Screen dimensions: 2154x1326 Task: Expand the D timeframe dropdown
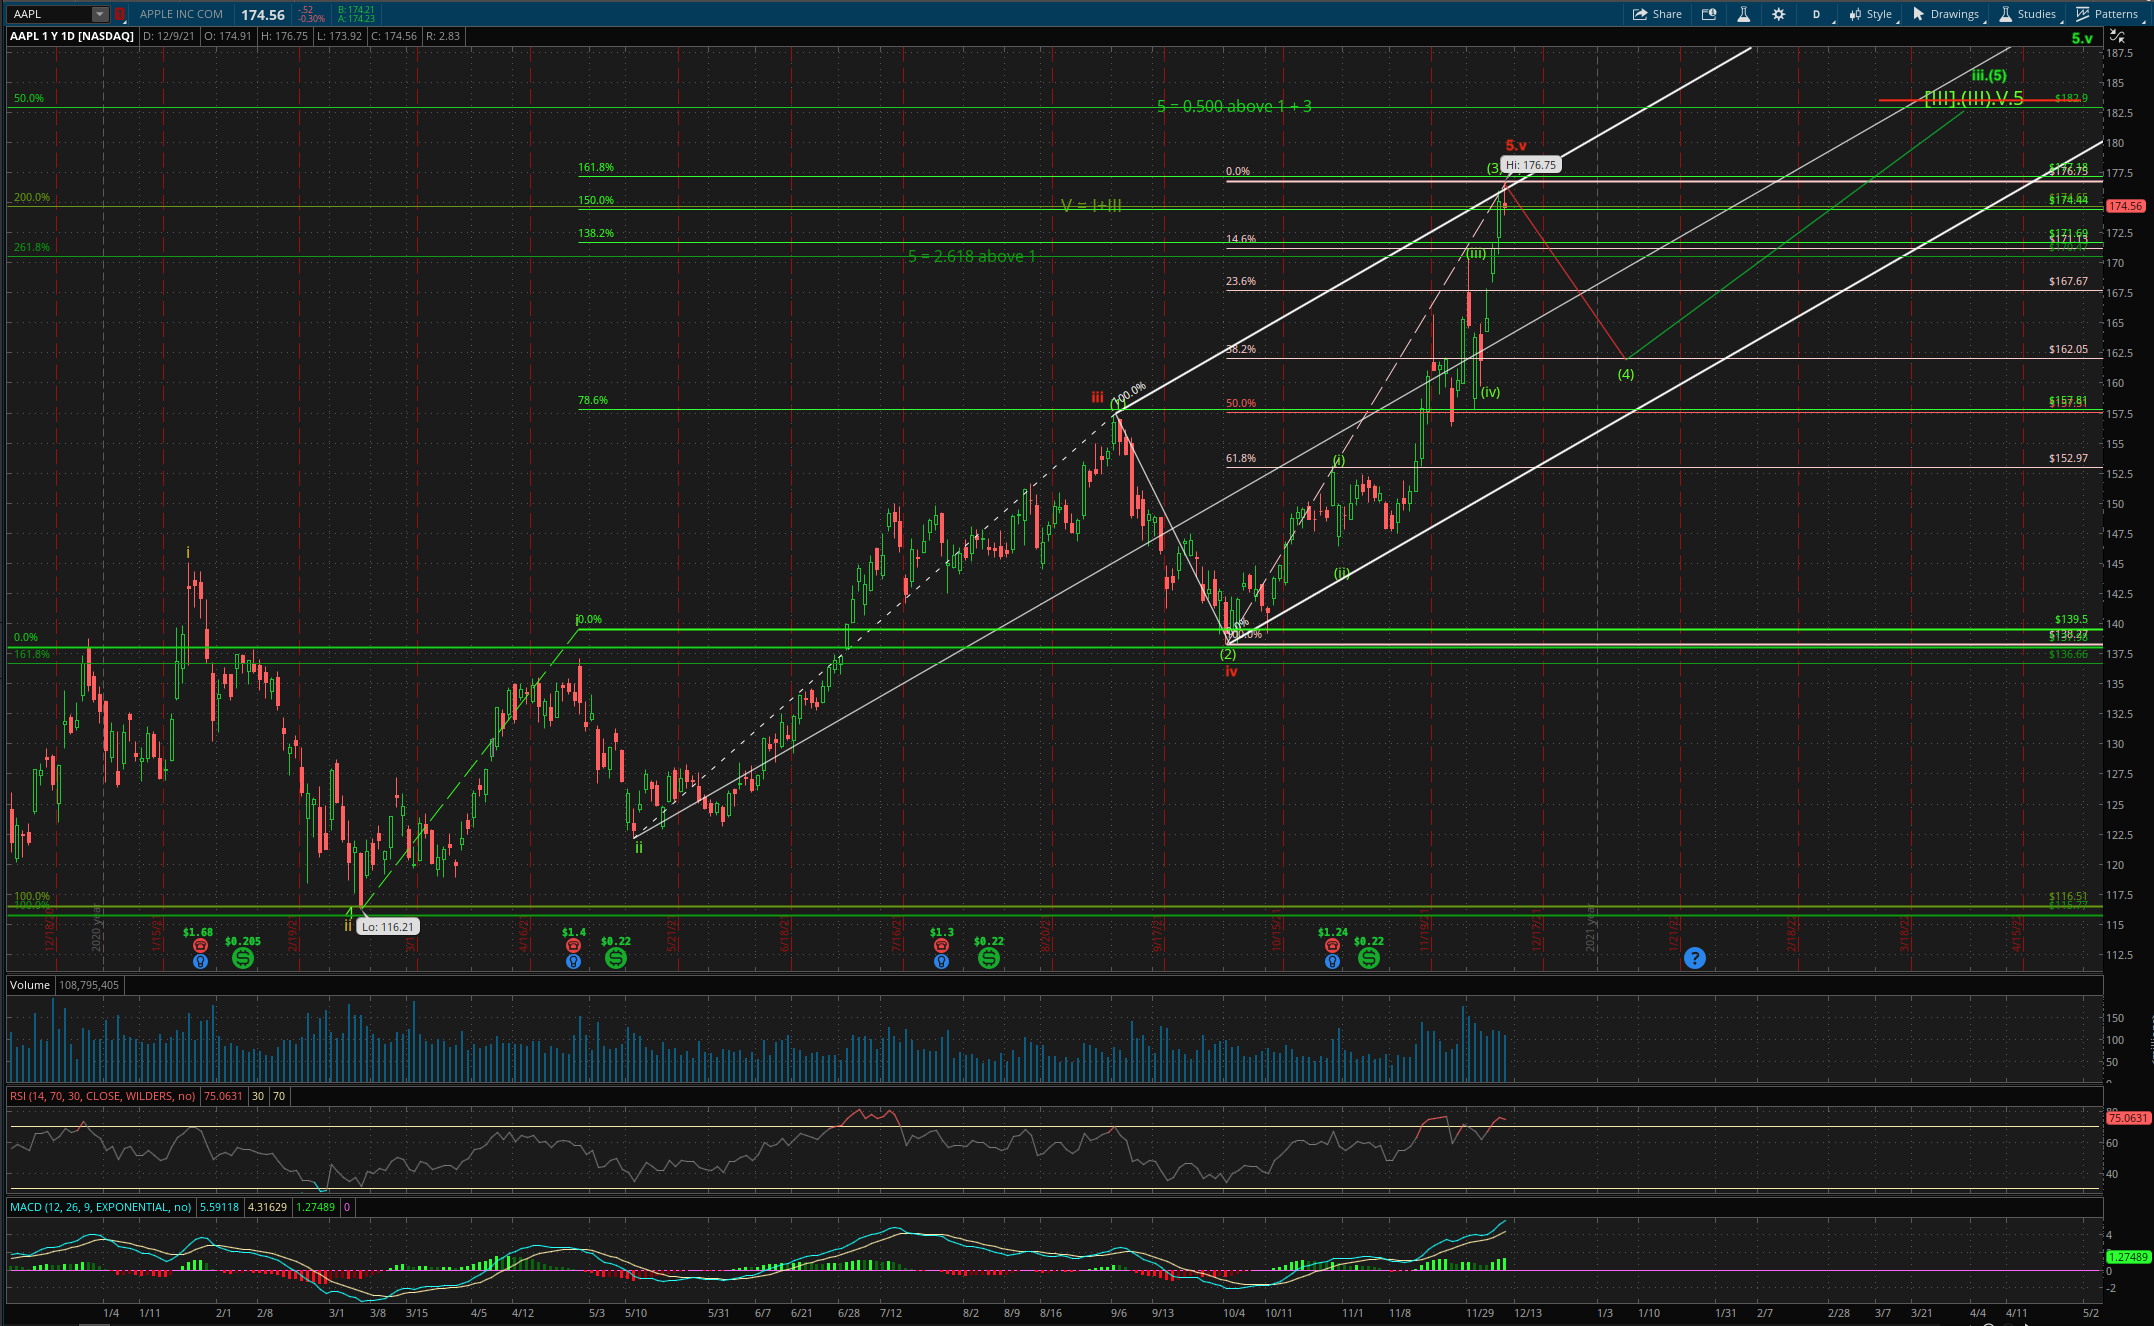1816,14
